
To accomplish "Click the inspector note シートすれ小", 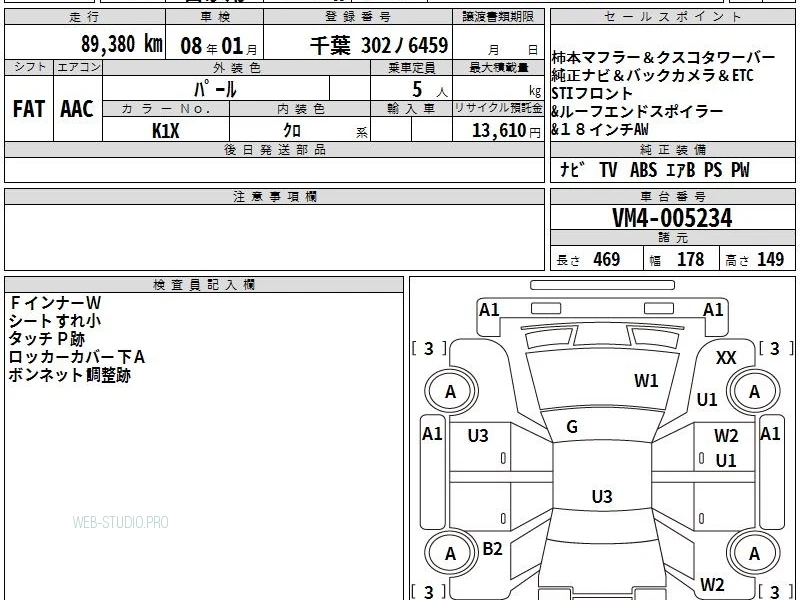I will [55, 321].
